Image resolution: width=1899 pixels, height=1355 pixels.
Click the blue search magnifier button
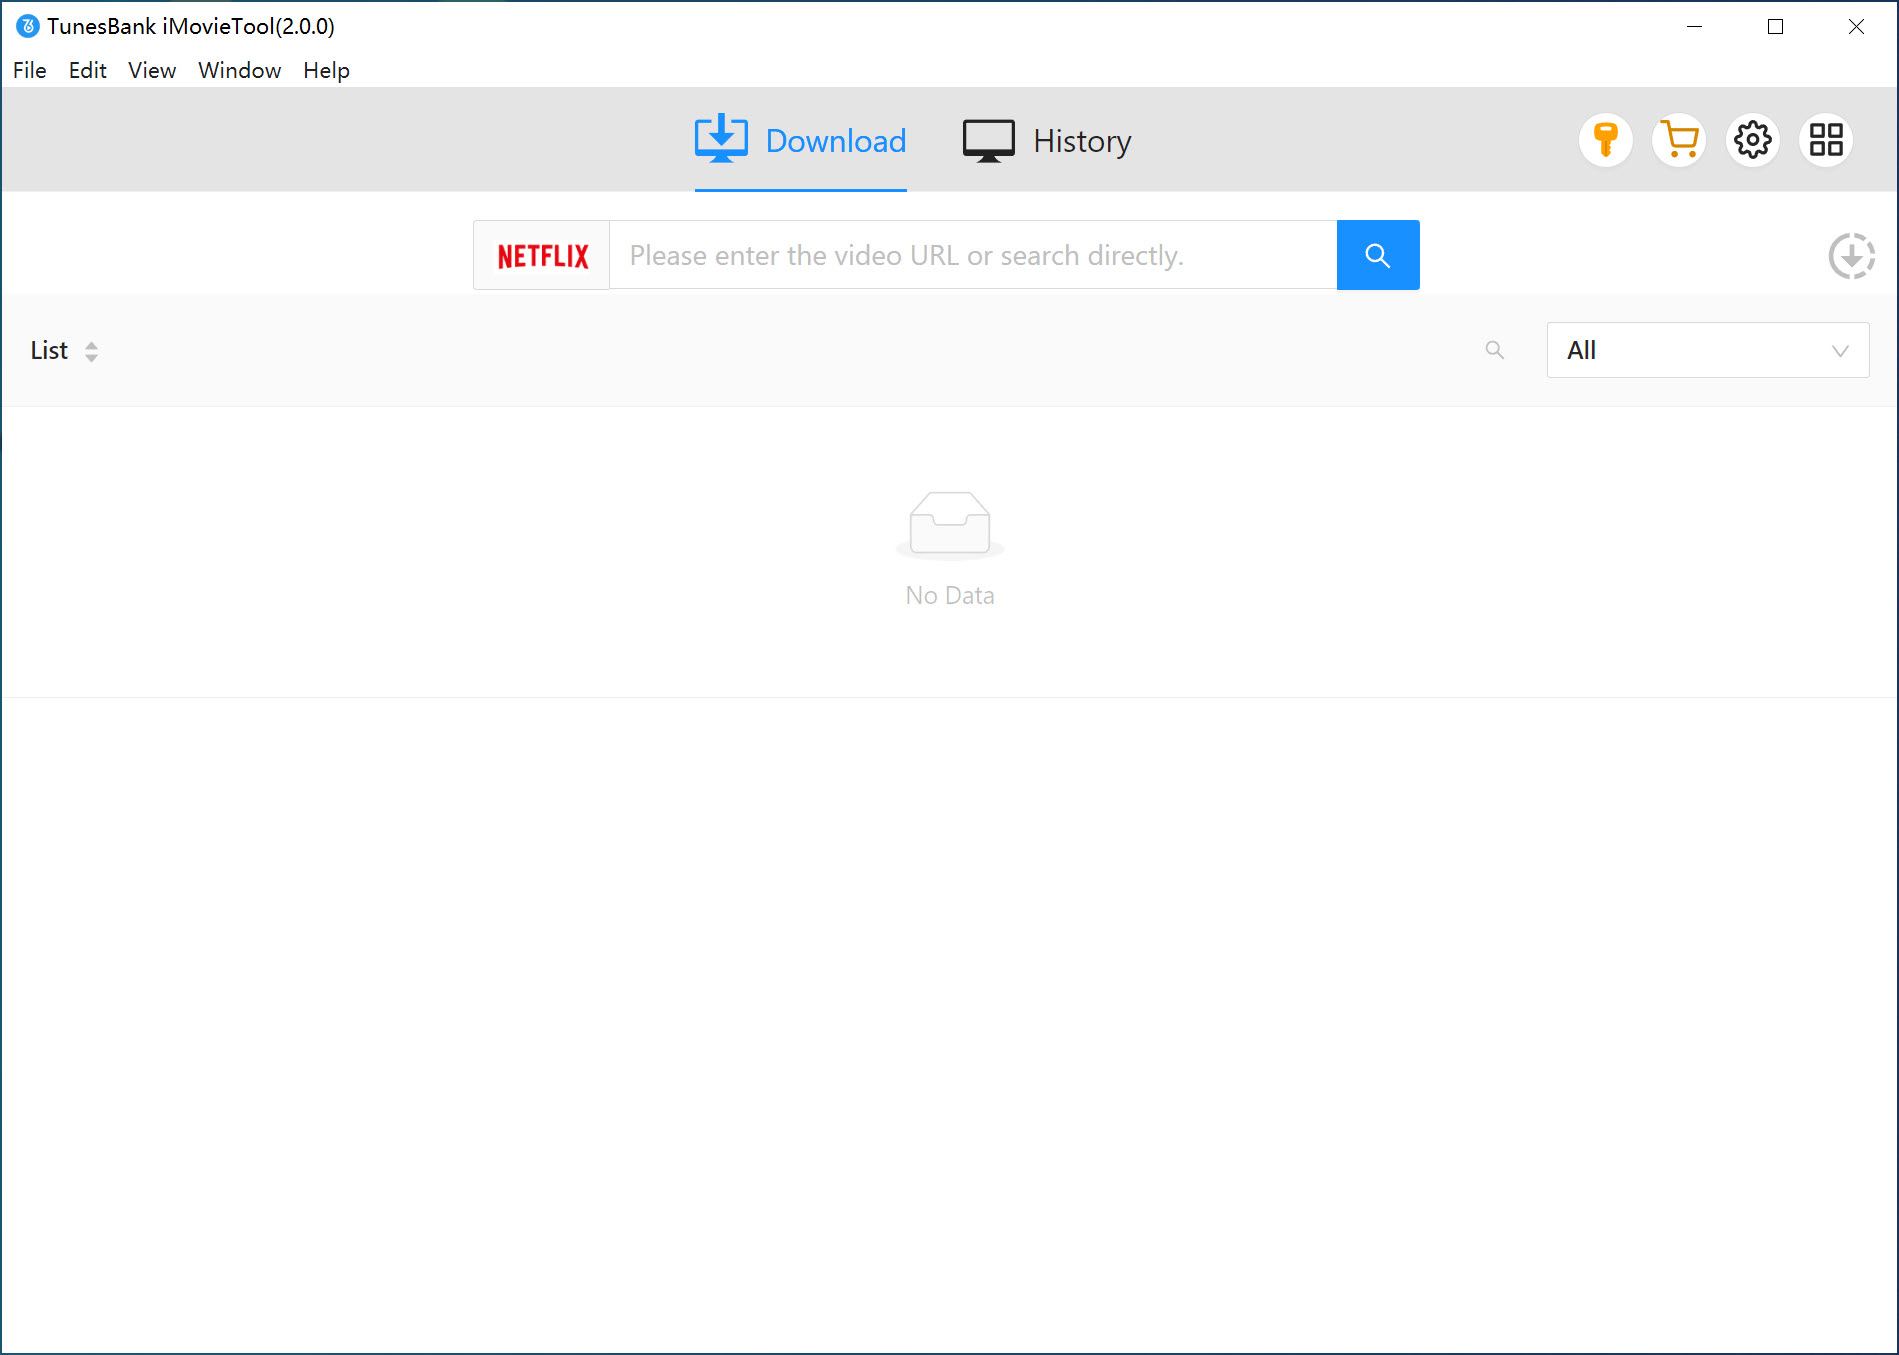coord(1377,255)
